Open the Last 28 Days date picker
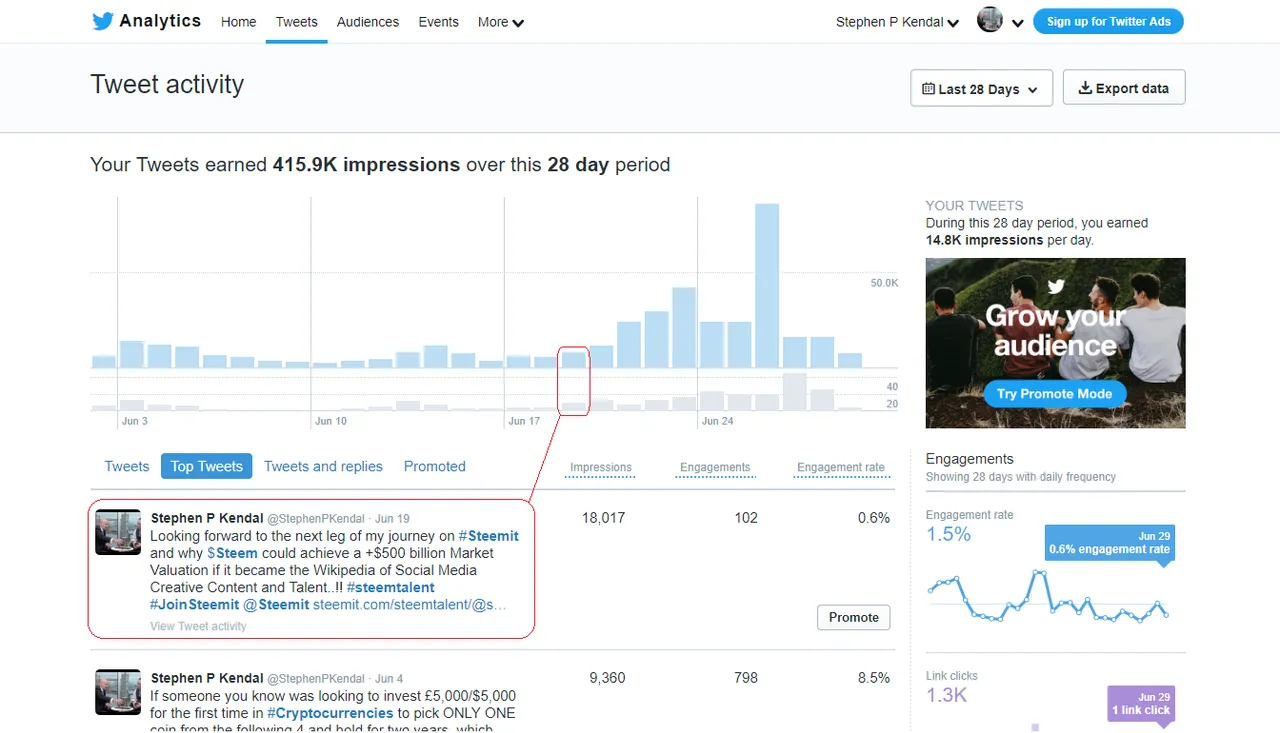 tap(981, 88)
